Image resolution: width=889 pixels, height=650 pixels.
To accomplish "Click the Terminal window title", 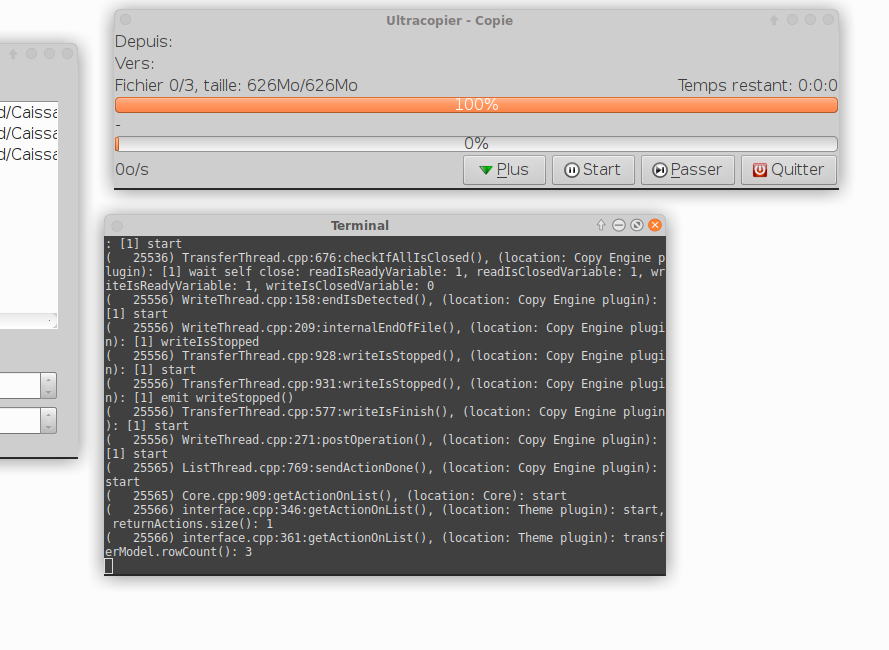I will (360, 226).
